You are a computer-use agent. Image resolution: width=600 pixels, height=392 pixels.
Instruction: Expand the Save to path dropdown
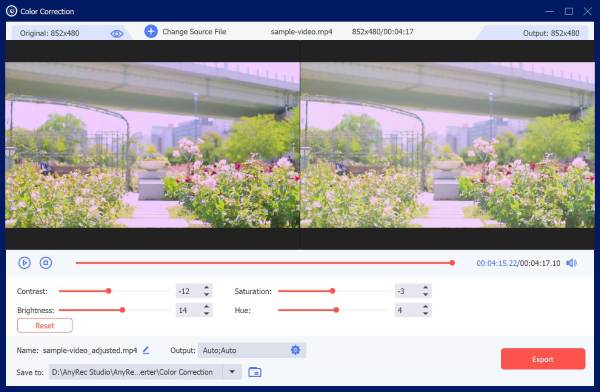click(232, 372)
